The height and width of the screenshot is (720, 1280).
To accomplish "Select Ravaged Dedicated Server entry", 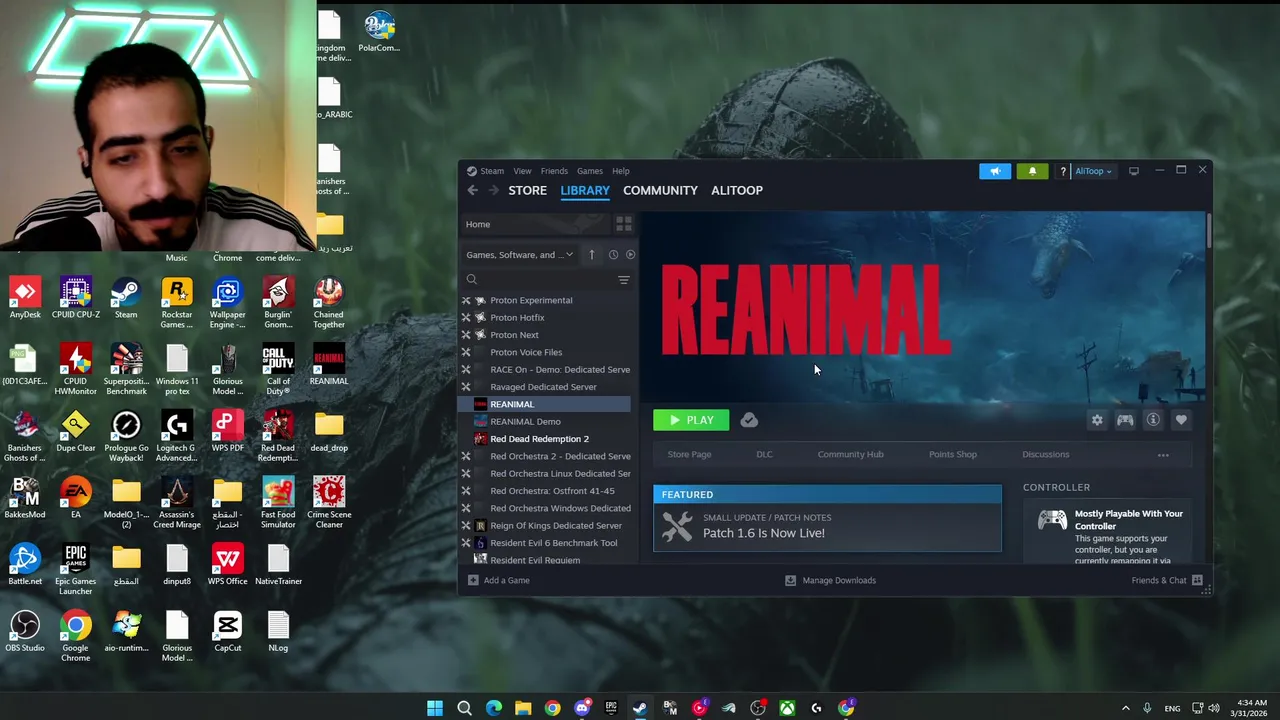I will (545, 387).
